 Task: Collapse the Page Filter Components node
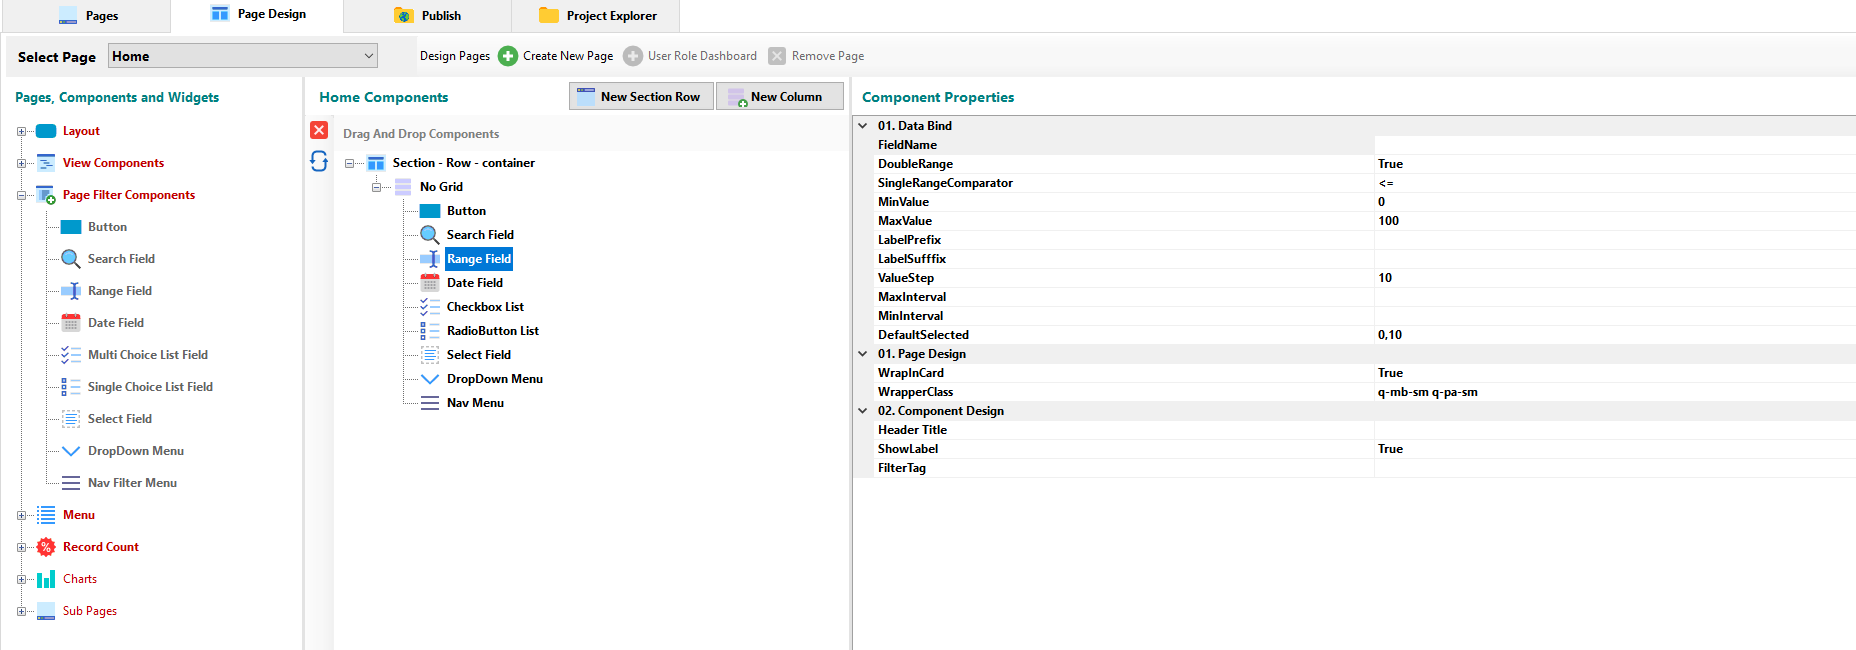pyautogui.click(x=21, y=195)
